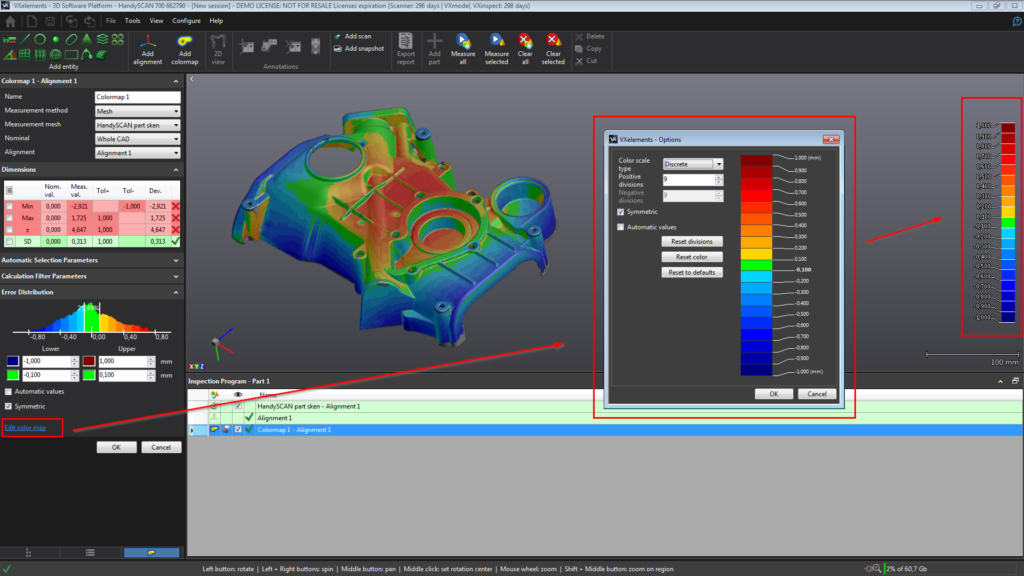Click the Clear selected icon
The height and width of the screenshot is (576, 1024).
pyautogui.click(x=553, y=41)
